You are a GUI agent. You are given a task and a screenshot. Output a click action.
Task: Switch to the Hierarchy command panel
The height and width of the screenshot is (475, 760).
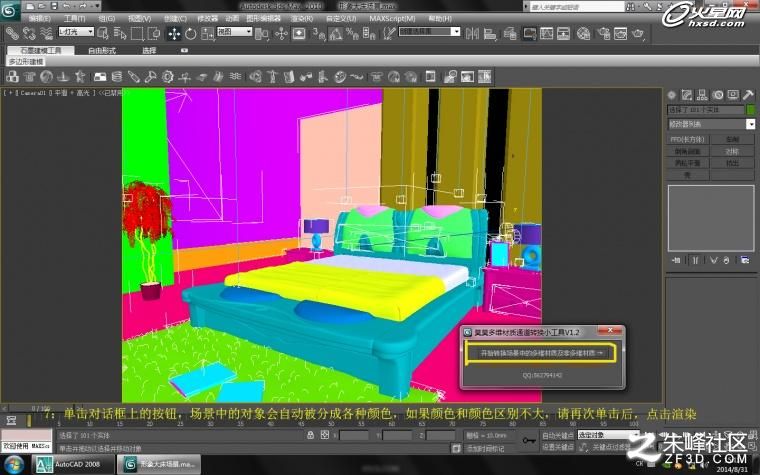[x=702, y=95]
